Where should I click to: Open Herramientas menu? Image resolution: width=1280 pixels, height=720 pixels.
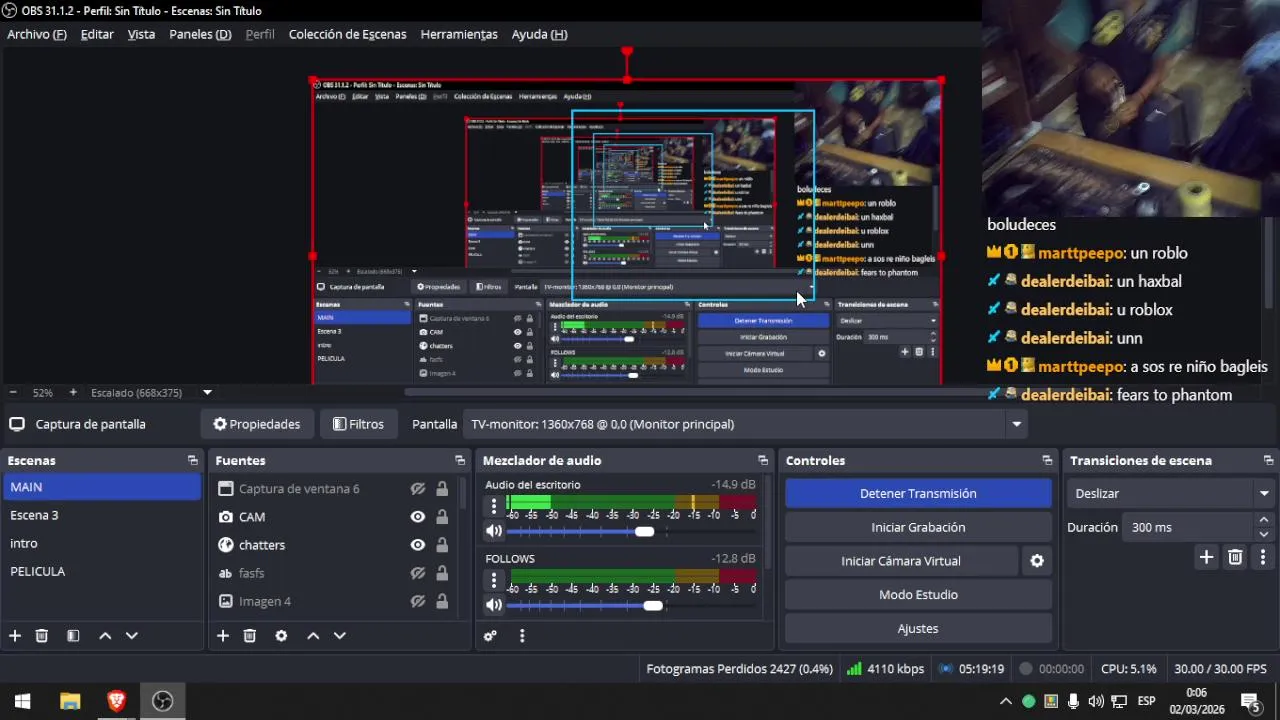tap(459, 34)
